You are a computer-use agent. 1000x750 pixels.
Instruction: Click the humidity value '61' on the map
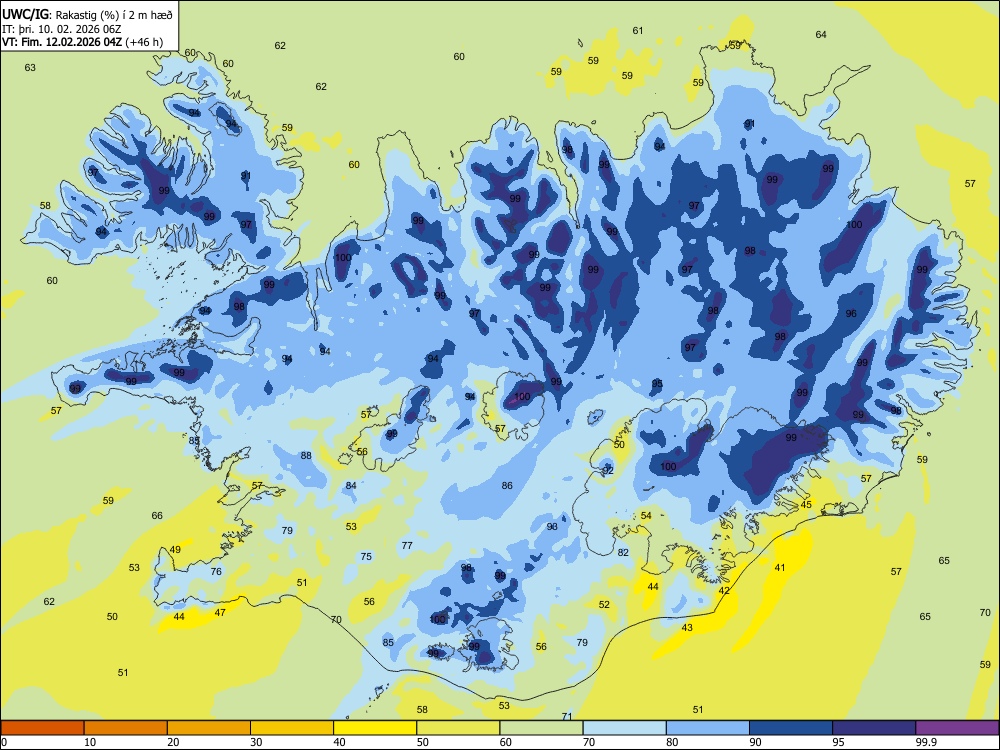point(638,30)
